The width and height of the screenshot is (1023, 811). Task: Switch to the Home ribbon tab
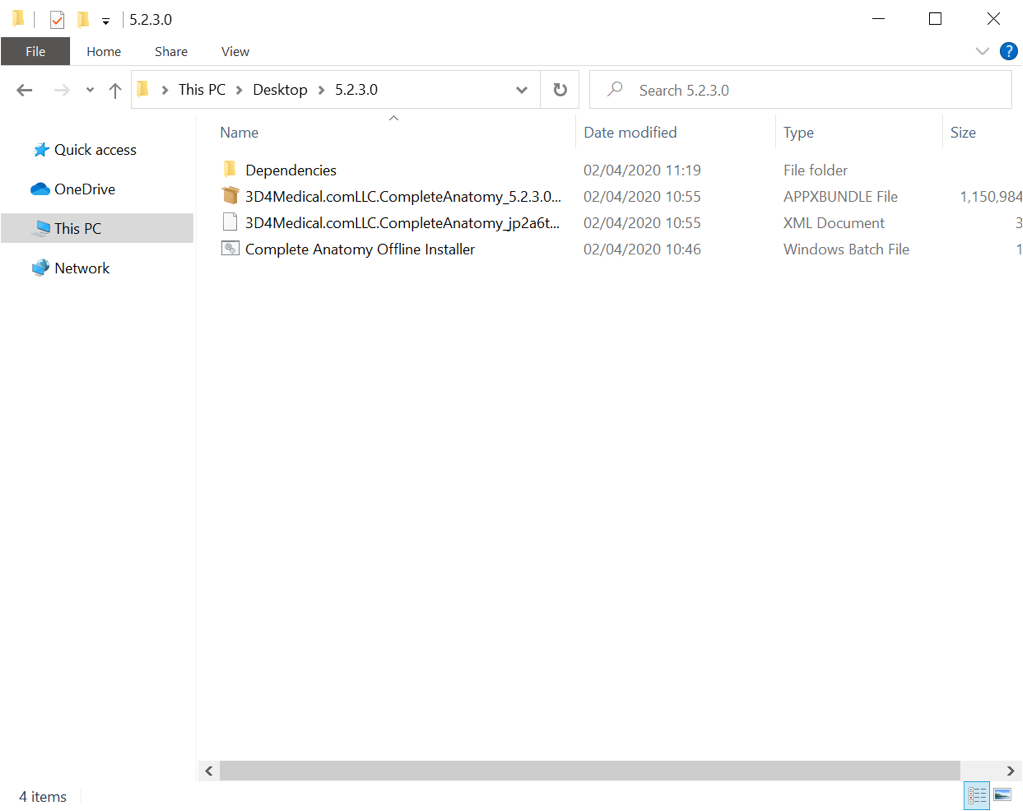coord(104,52)
